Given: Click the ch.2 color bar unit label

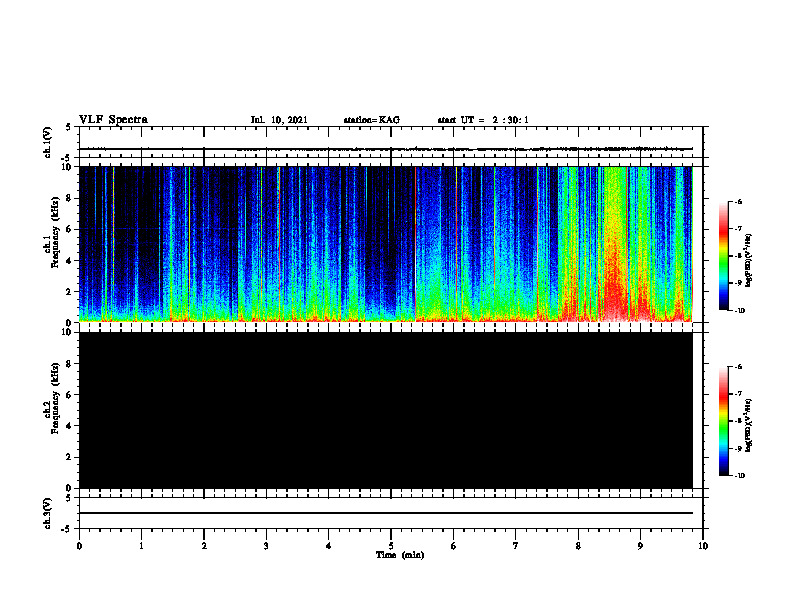Looking at the screenshot, I should click(749, 426).
